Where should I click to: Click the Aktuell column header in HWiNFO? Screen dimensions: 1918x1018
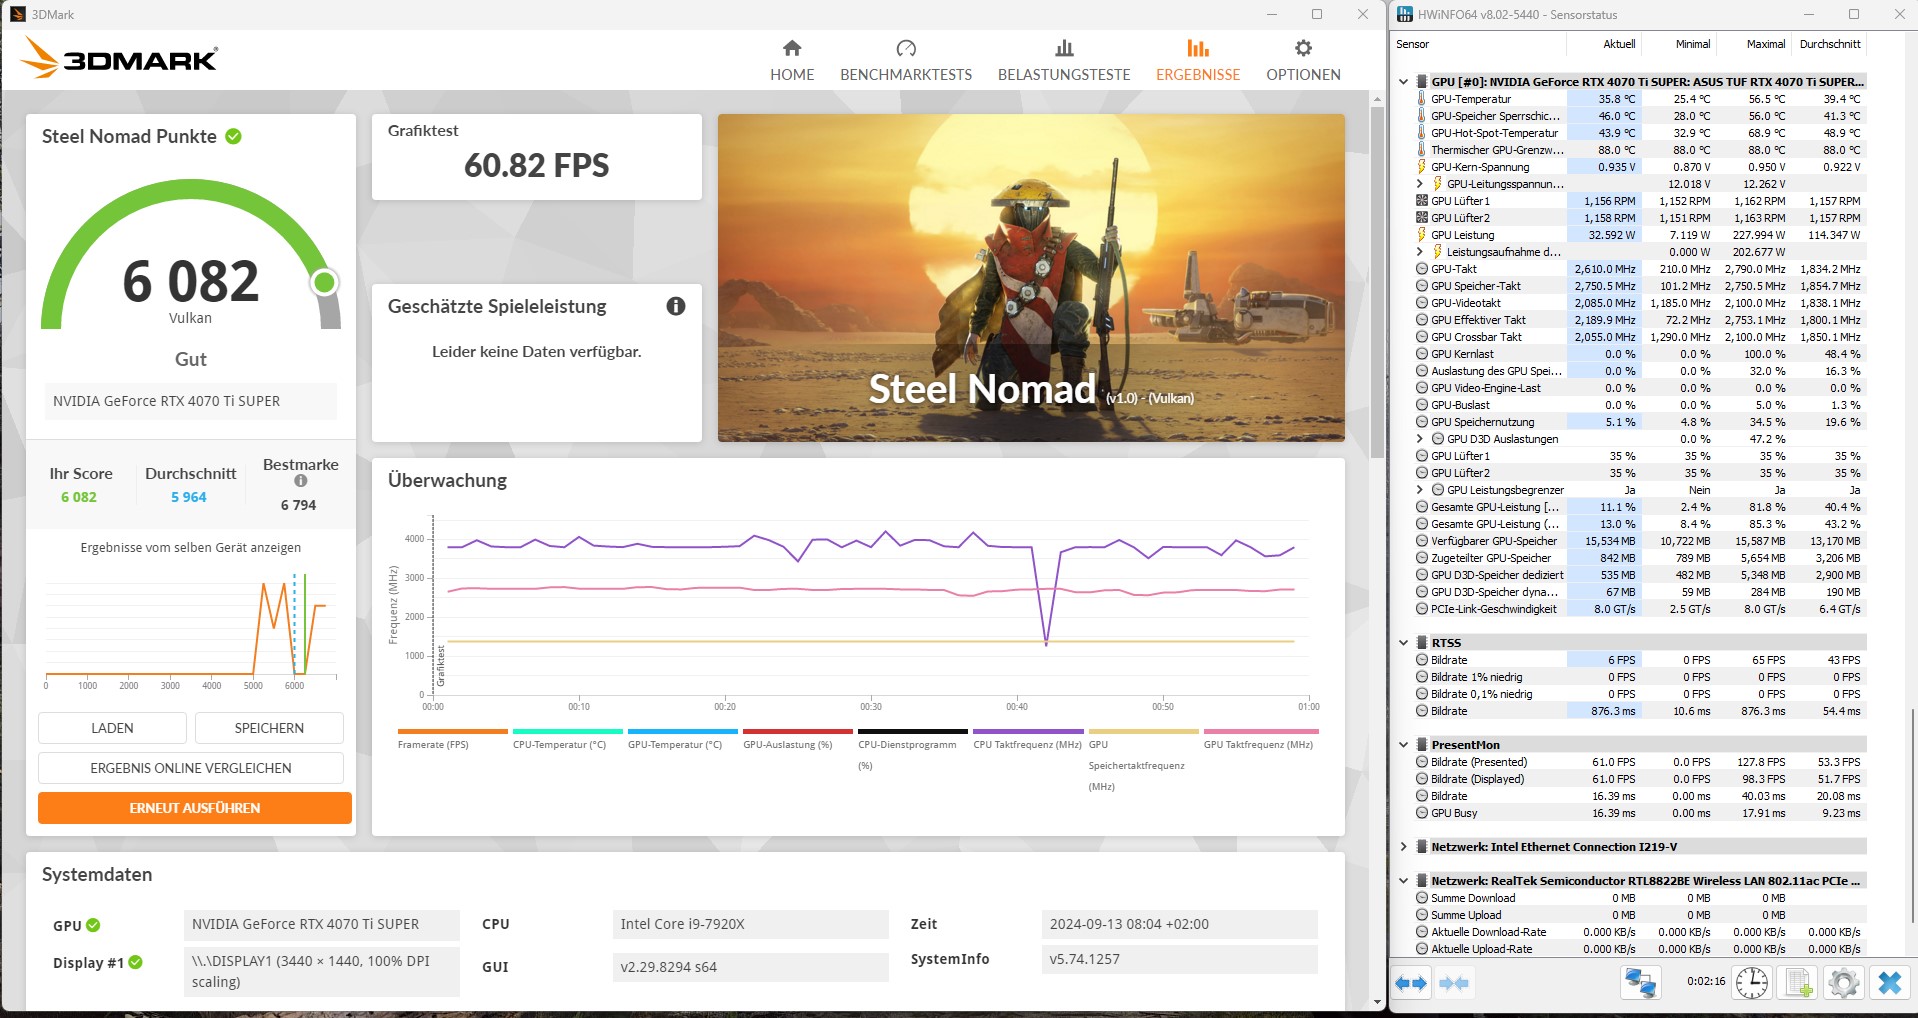click(x=1604, y=44)
